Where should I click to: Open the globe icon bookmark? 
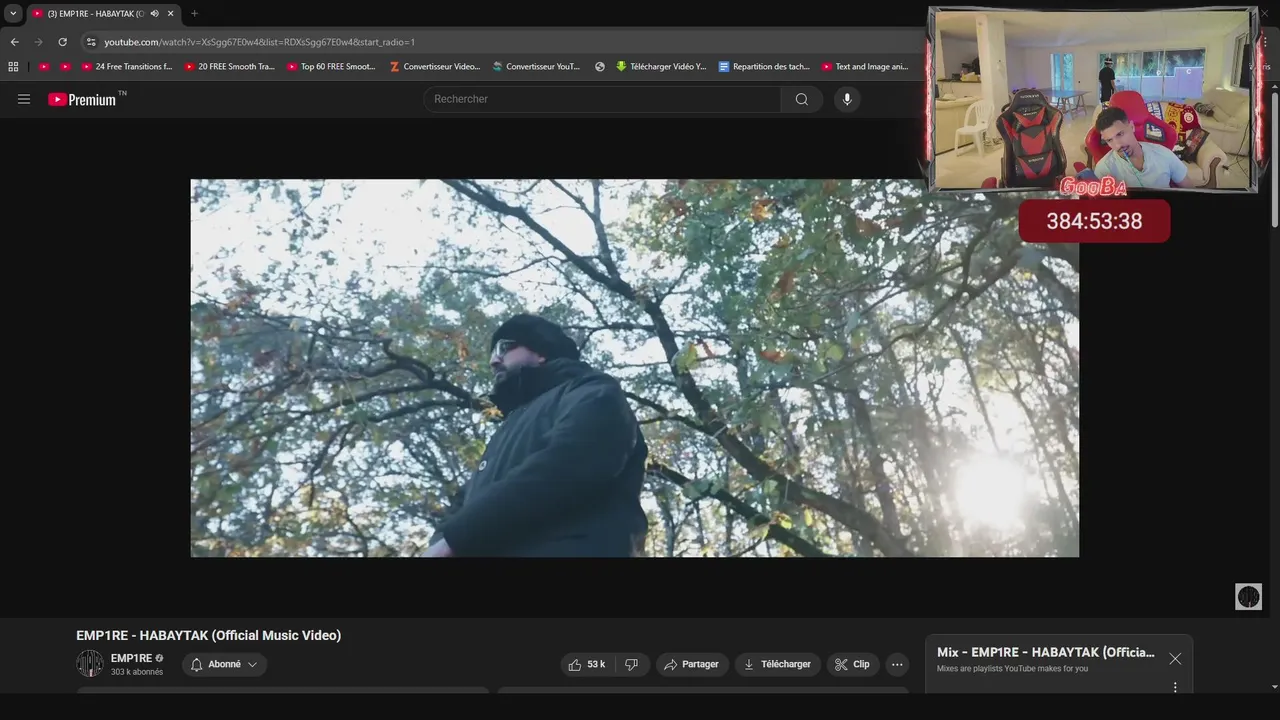(600, 67)
